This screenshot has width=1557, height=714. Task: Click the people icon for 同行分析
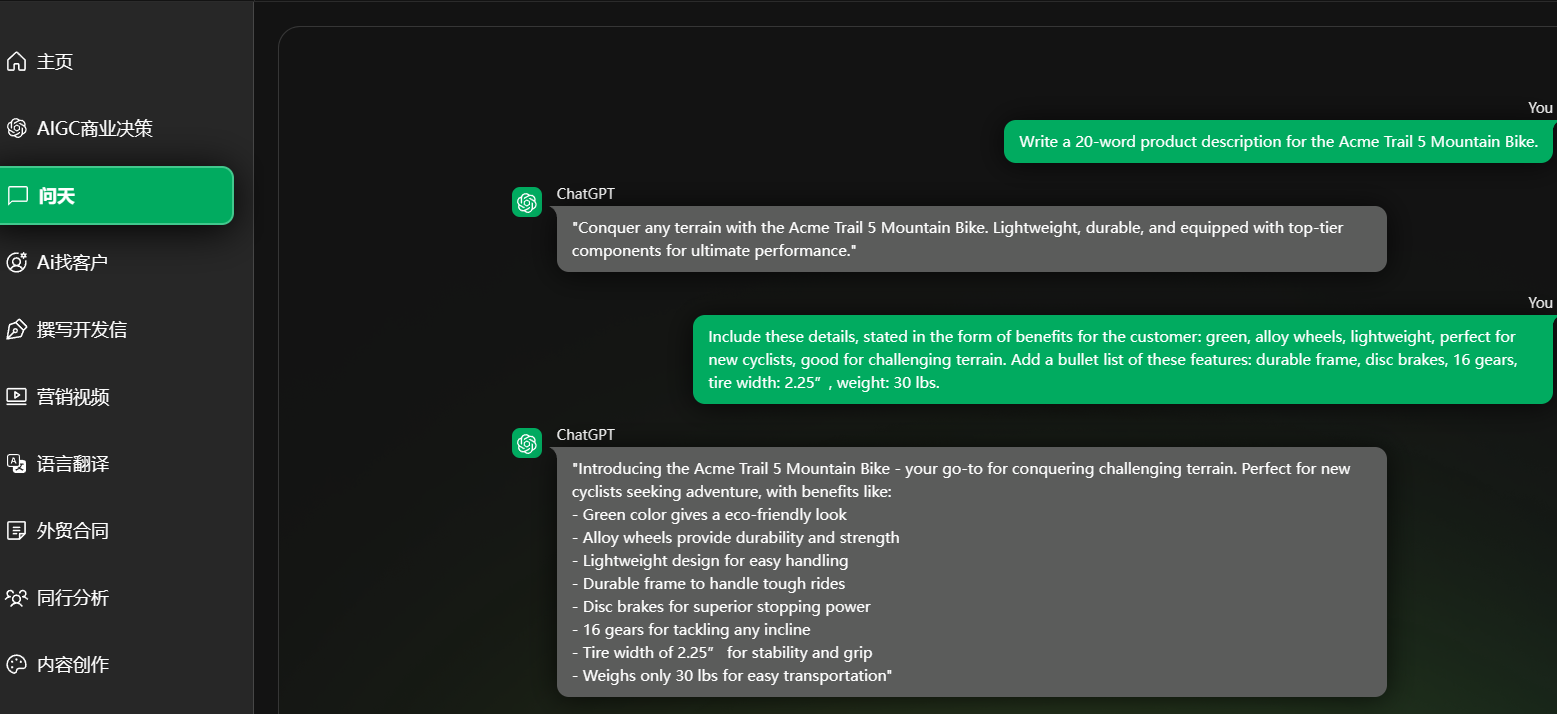coord(16,598)
